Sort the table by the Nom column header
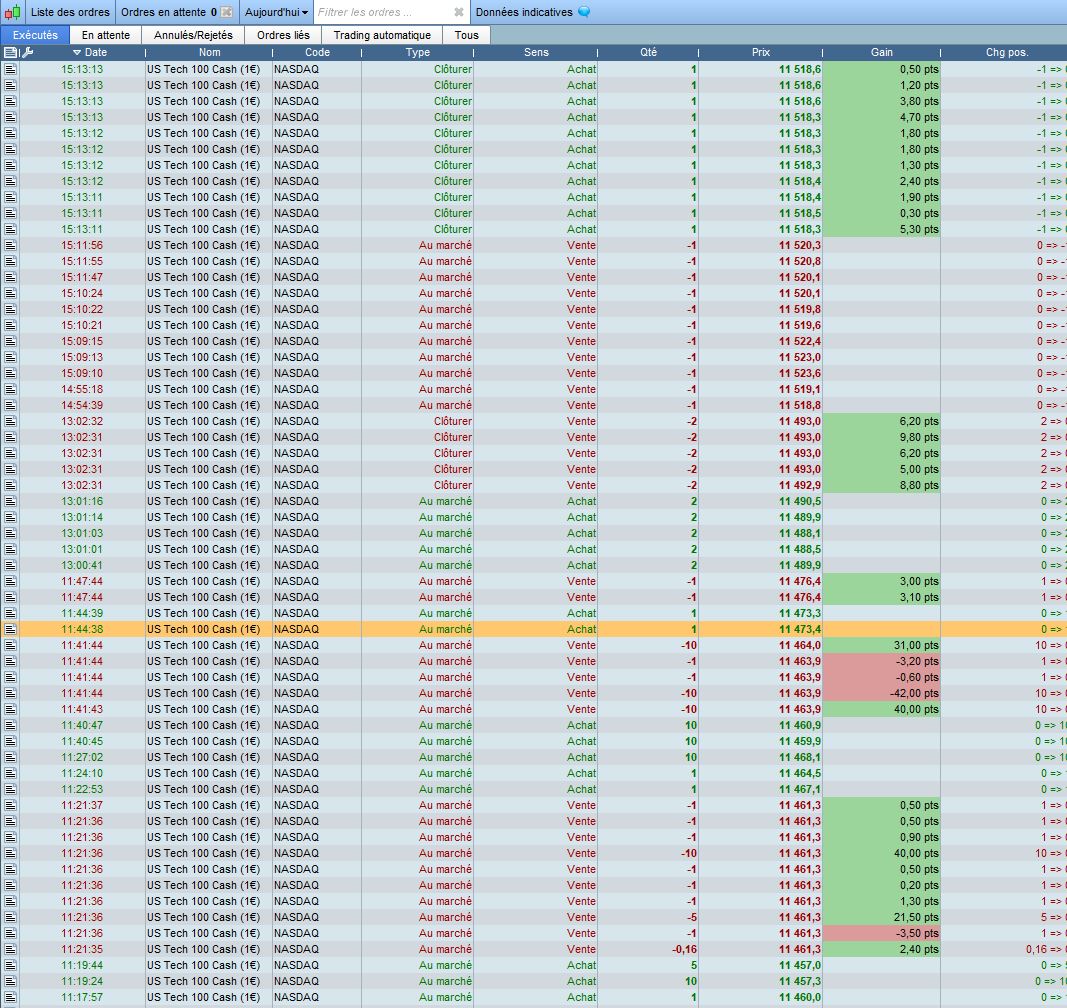Viewport: 1067px width, 1008px height. pos(210,52)
